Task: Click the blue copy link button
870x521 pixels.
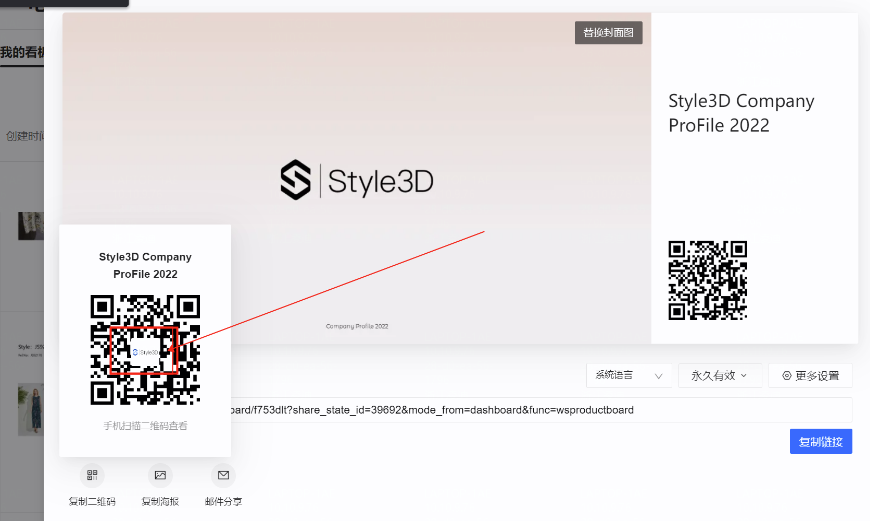Action: [x=821, y=442]
